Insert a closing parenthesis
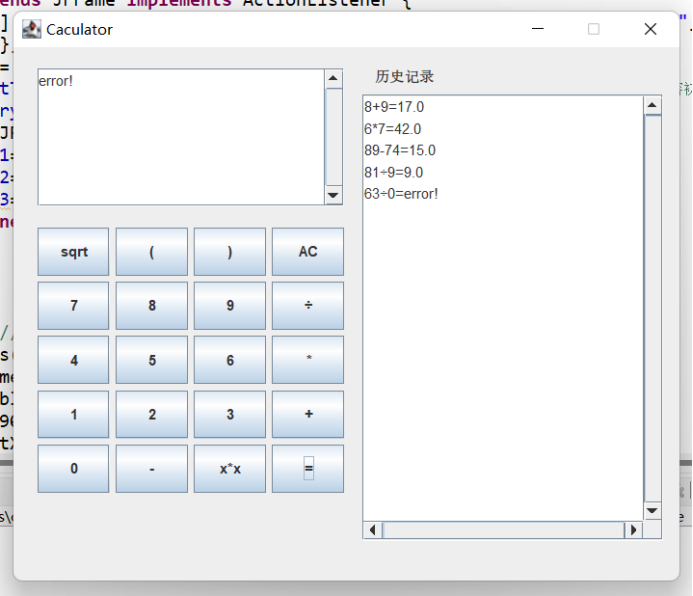The image size is (693, 596). (230, 252)
